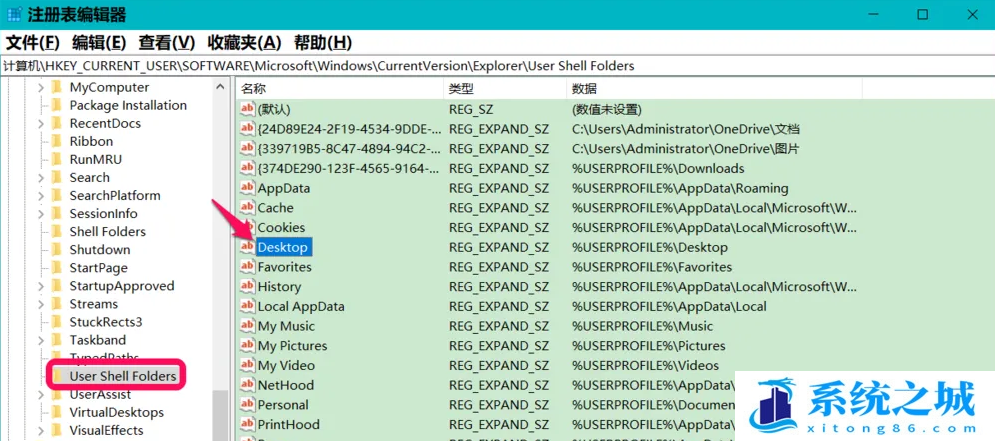Click the tree pane scroll up arrow

click(x=220, y=88)
